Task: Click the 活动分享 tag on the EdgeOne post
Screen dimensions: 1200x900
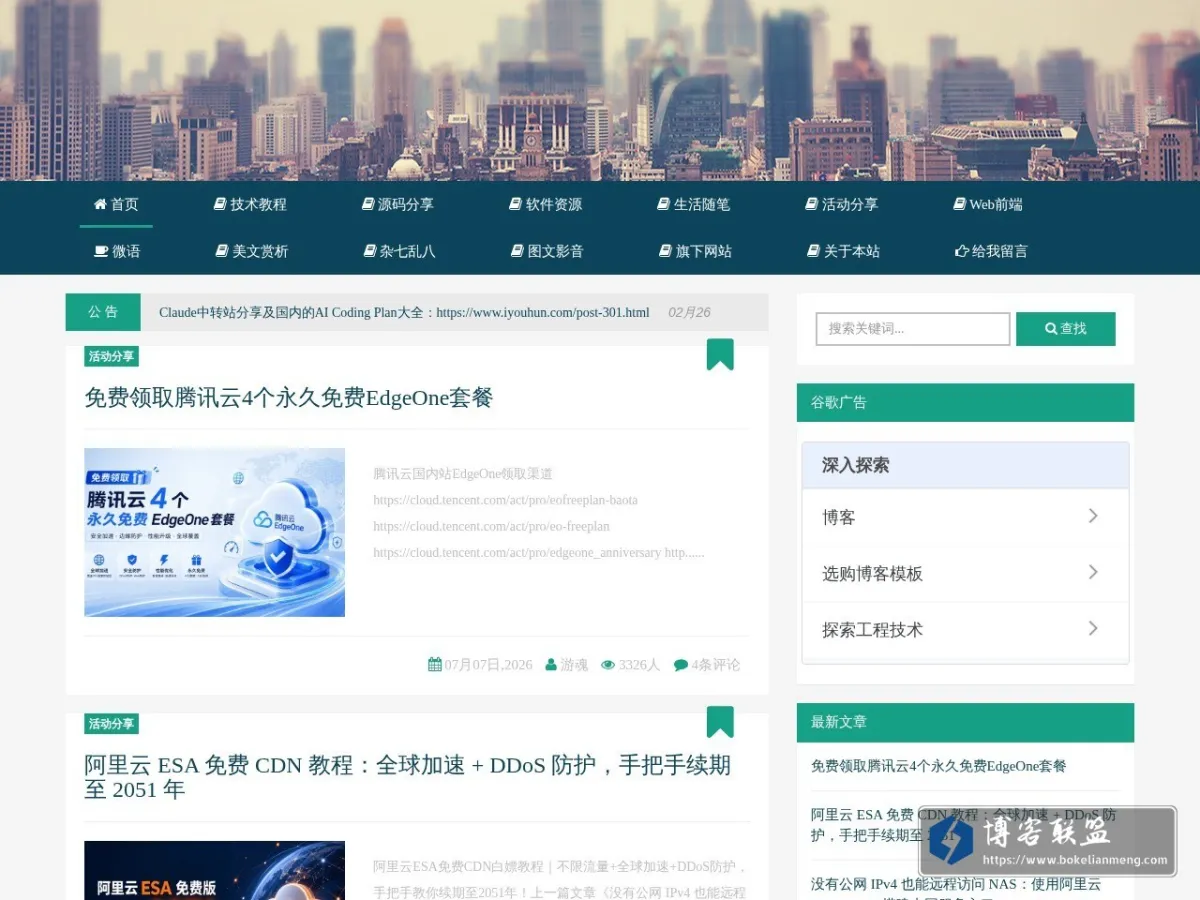Action: pos(111,356)
